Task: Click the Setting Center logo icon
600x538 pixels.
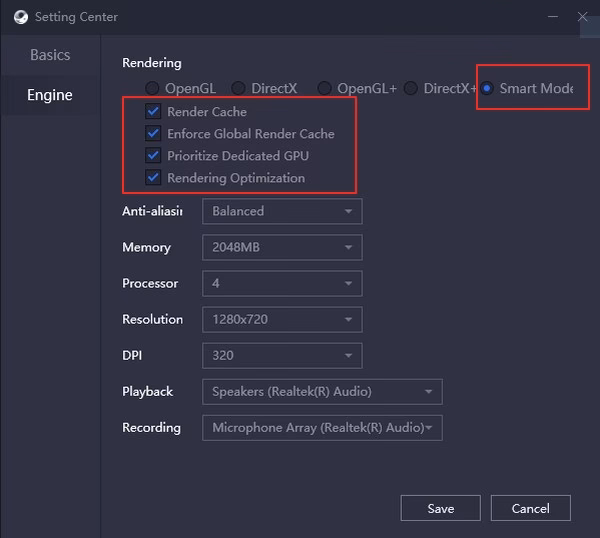Action: click(18, 17)
